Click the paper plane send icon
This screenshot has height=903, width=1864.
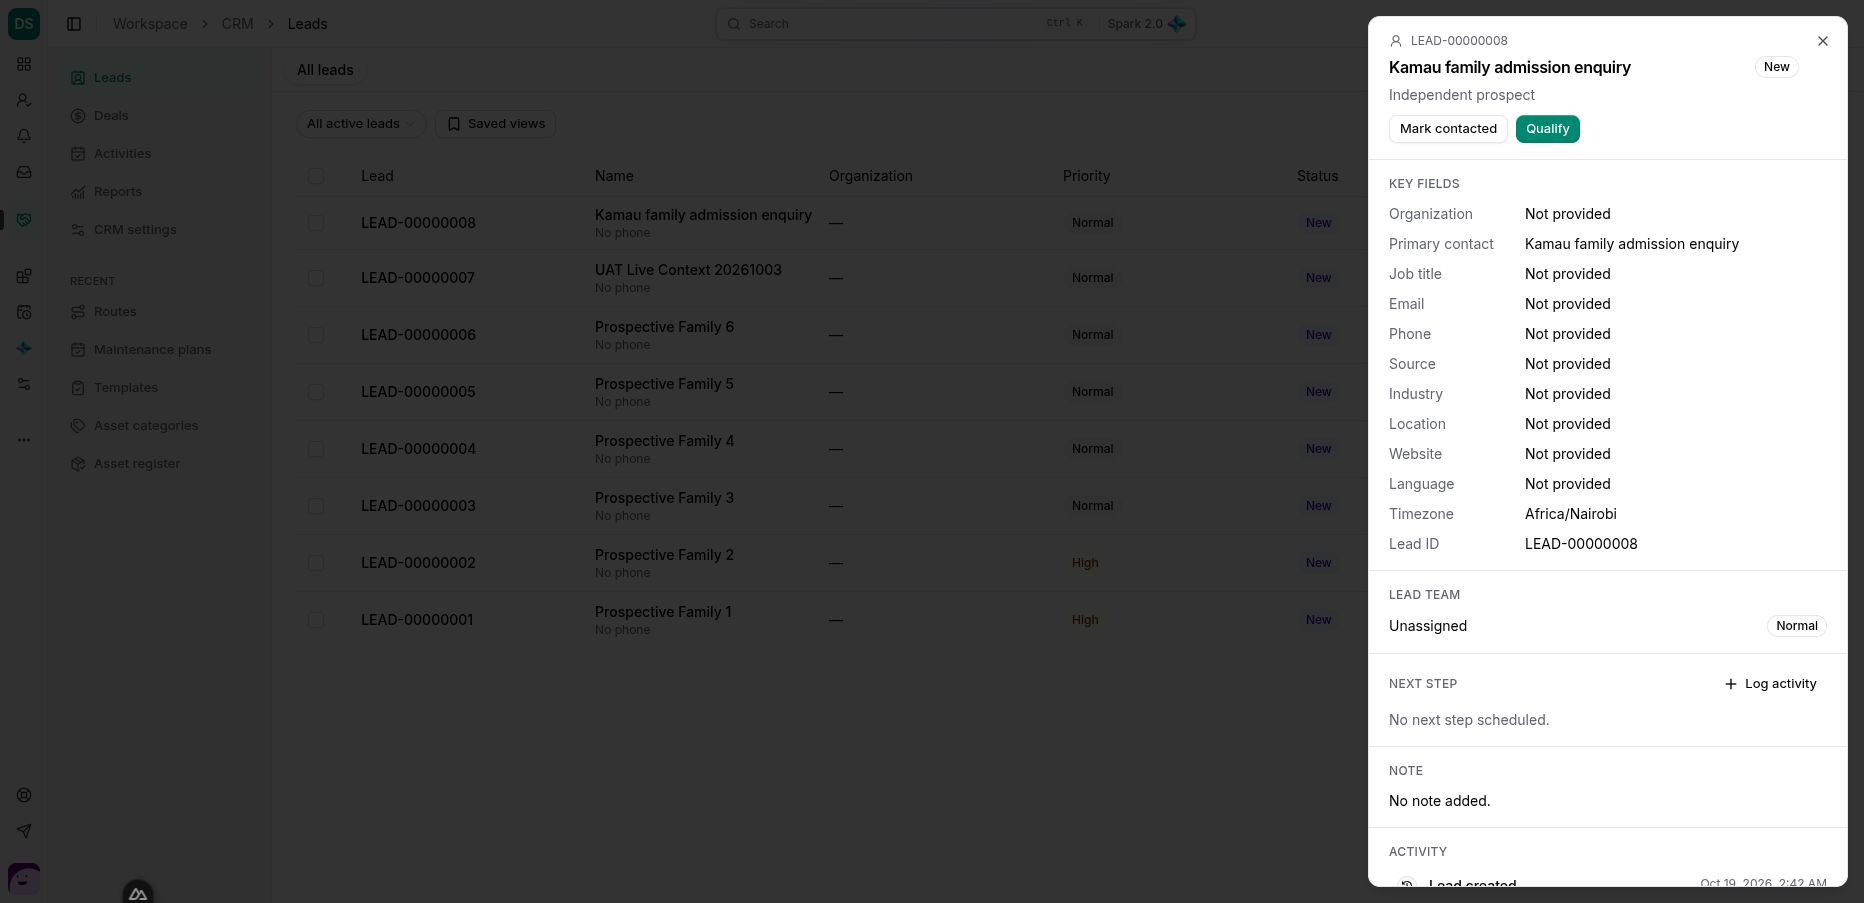[24, 831]
